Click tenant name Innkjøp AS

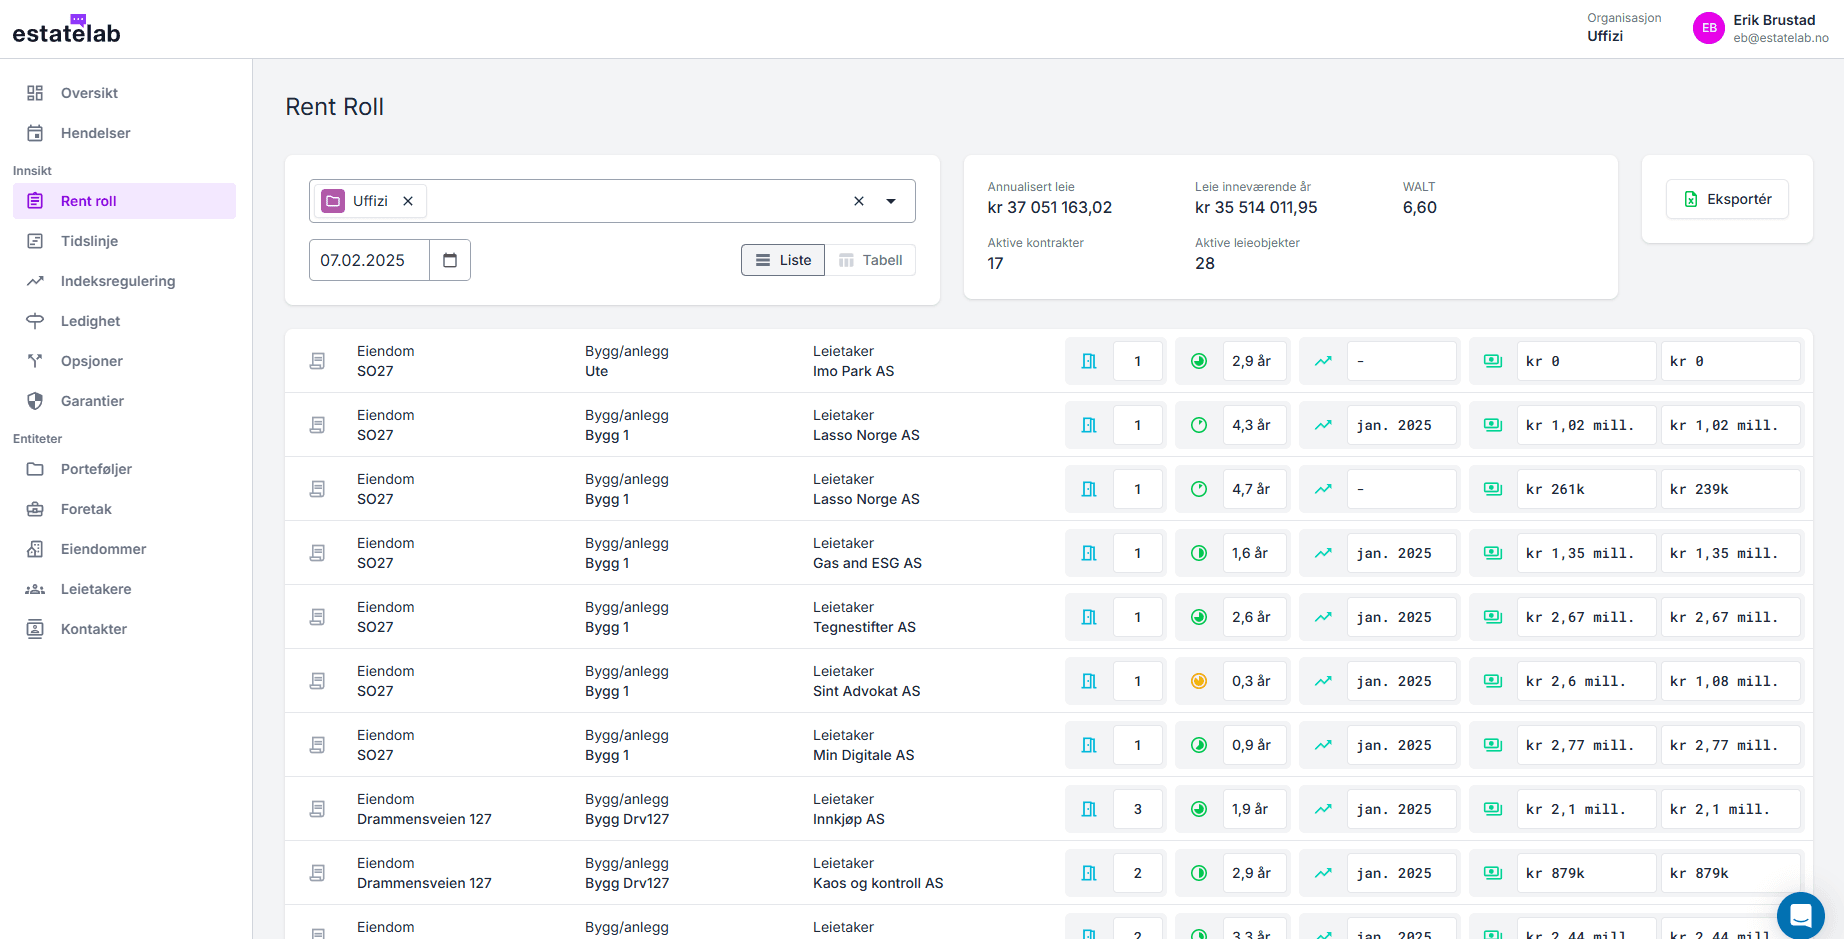[849, 819]
